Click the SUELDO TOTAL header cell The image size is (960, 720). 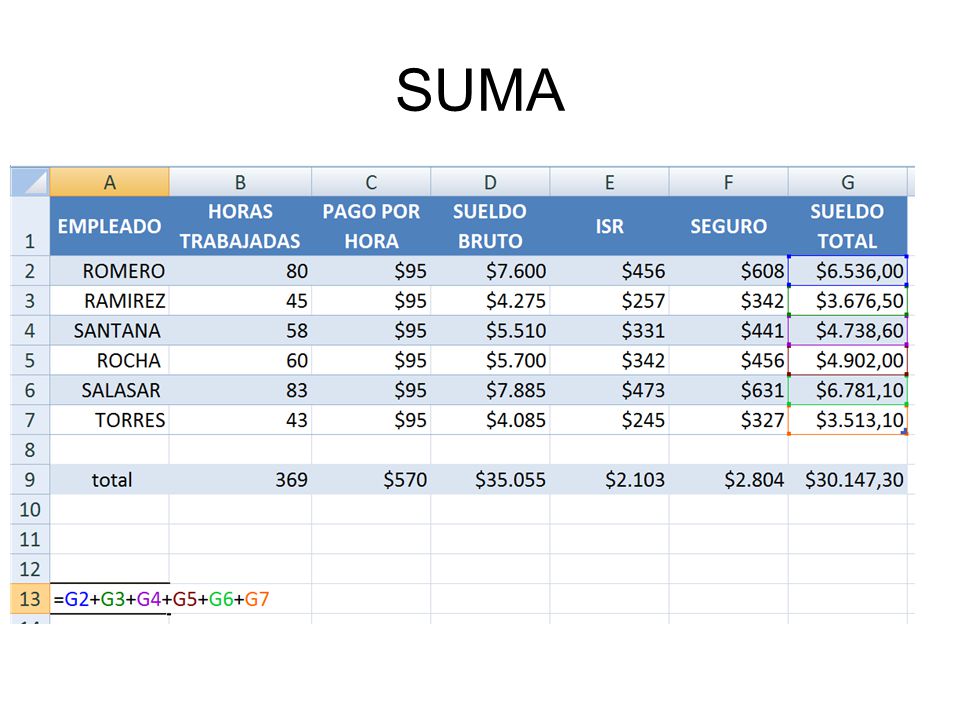pyautogui.click(x=847, y=226)
